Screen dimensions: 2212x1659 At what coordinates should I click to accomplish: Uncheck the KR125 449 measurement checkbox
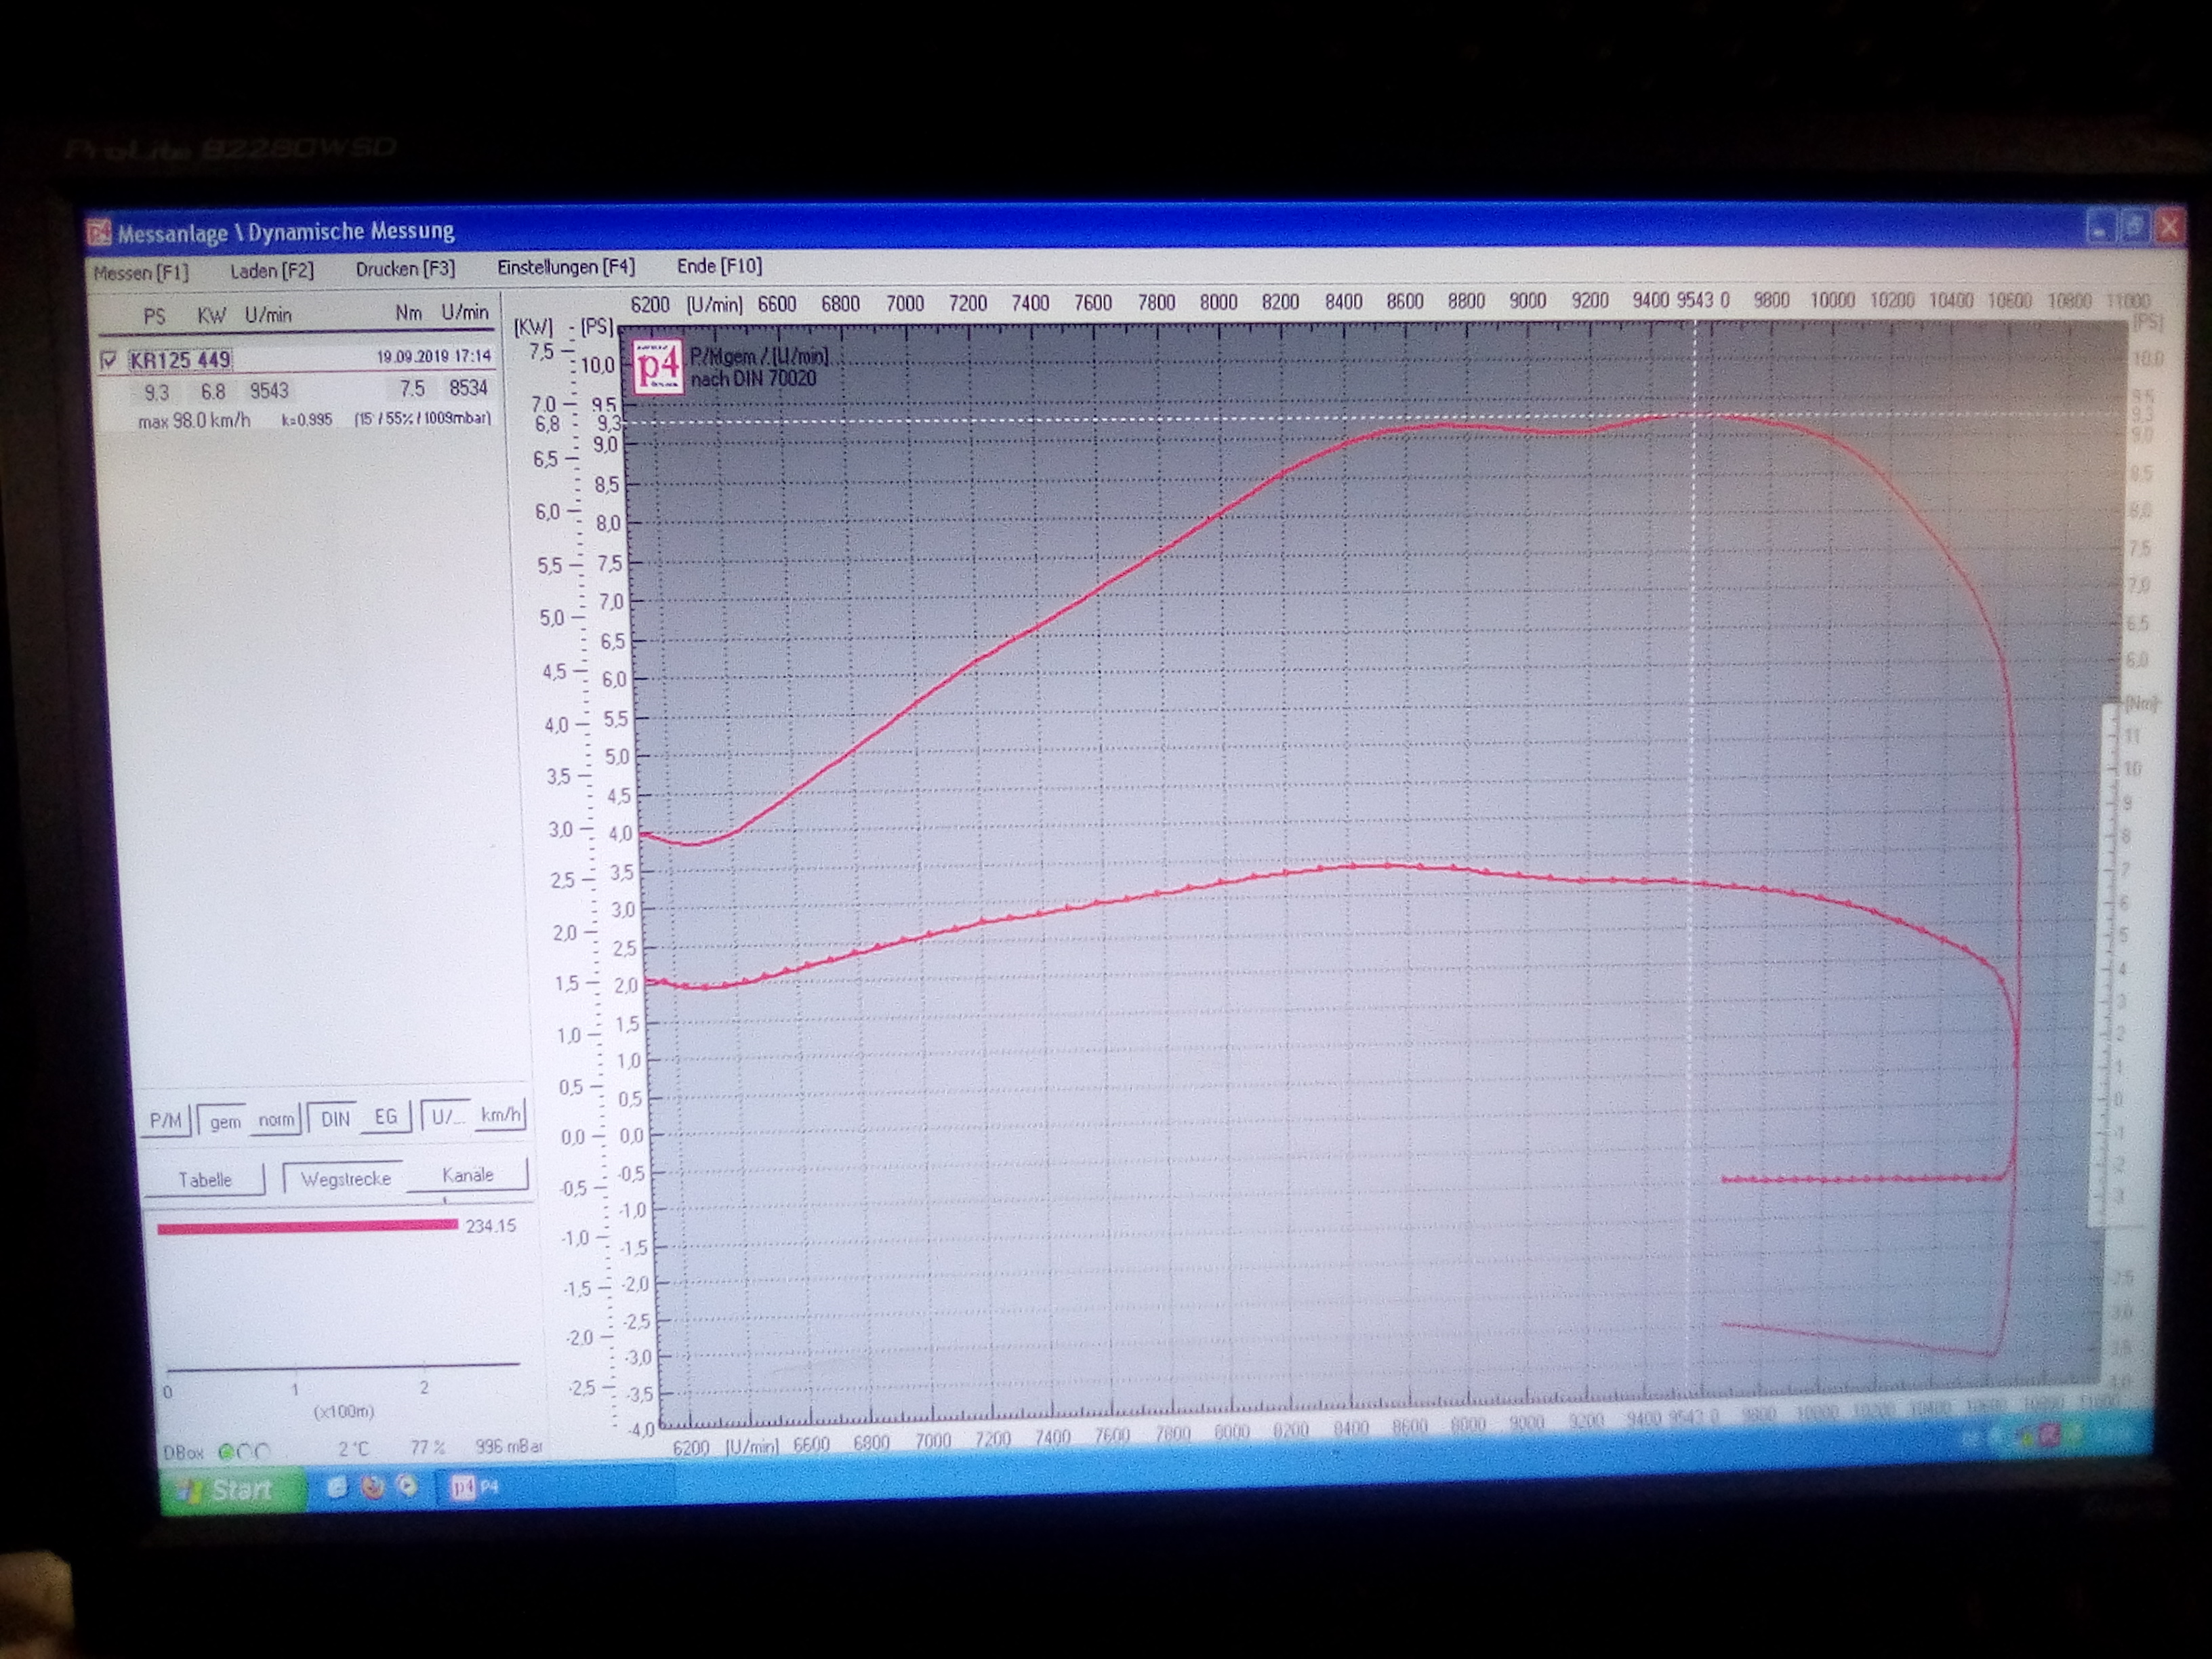coord(109,360)
